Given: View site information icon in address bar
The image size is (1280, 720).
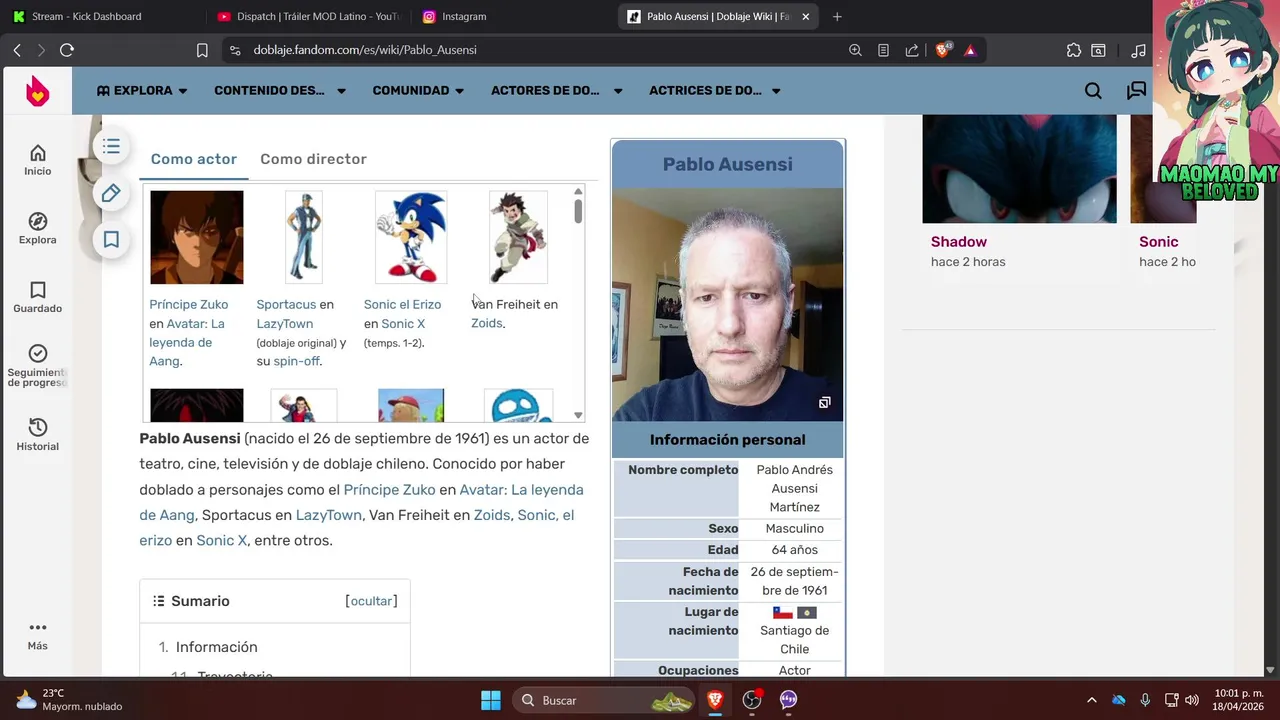Looking at the screenshot, I should (x=234, y=50).
